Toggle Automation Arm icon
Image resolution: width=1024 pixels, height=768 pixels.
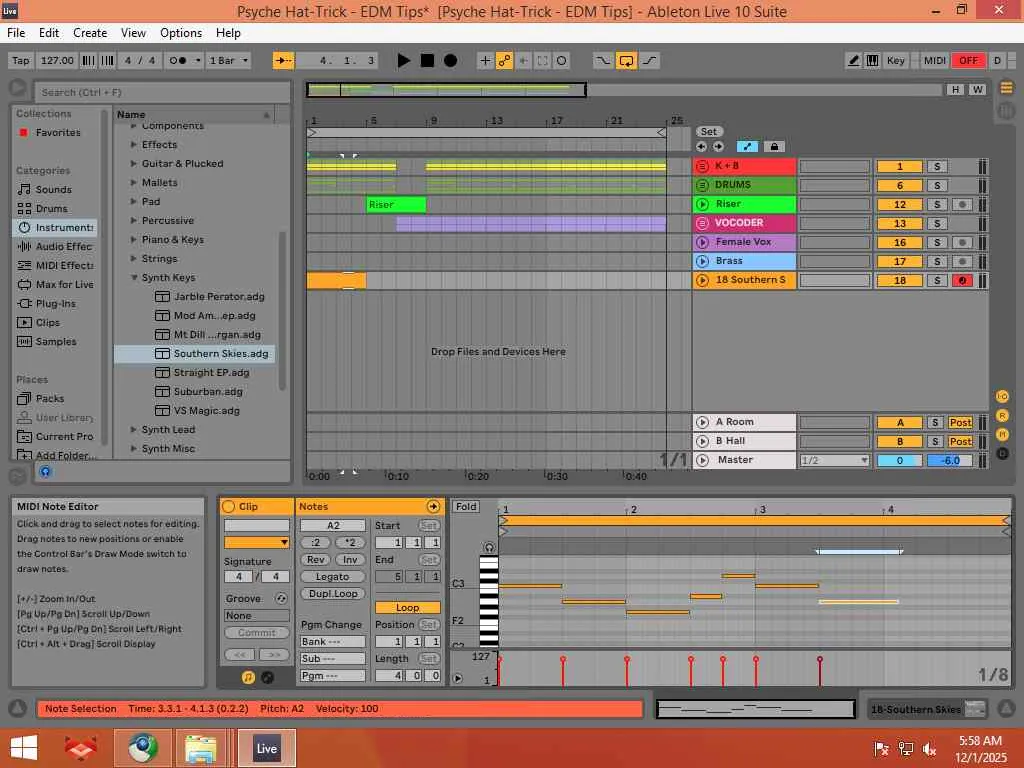[504, 61]
